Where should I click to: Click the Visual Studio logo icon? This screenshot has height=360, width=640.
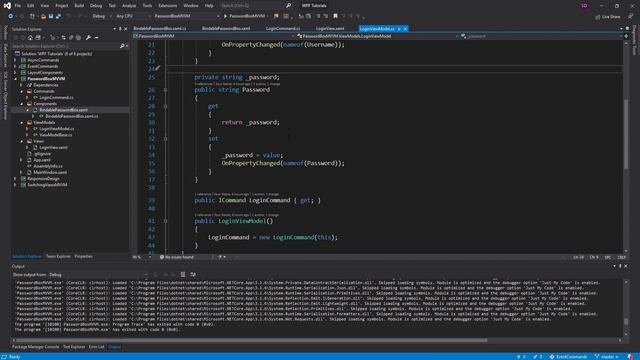pyautogui.click(x=7, y=6)
